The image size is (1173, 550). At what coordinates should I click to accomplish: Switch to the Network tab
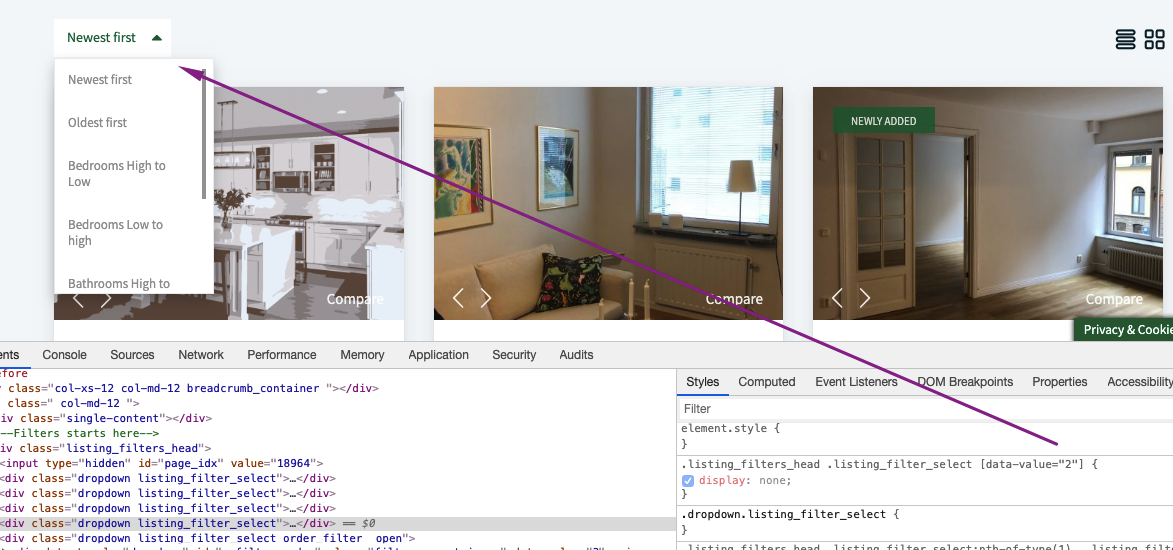(201, 355)
